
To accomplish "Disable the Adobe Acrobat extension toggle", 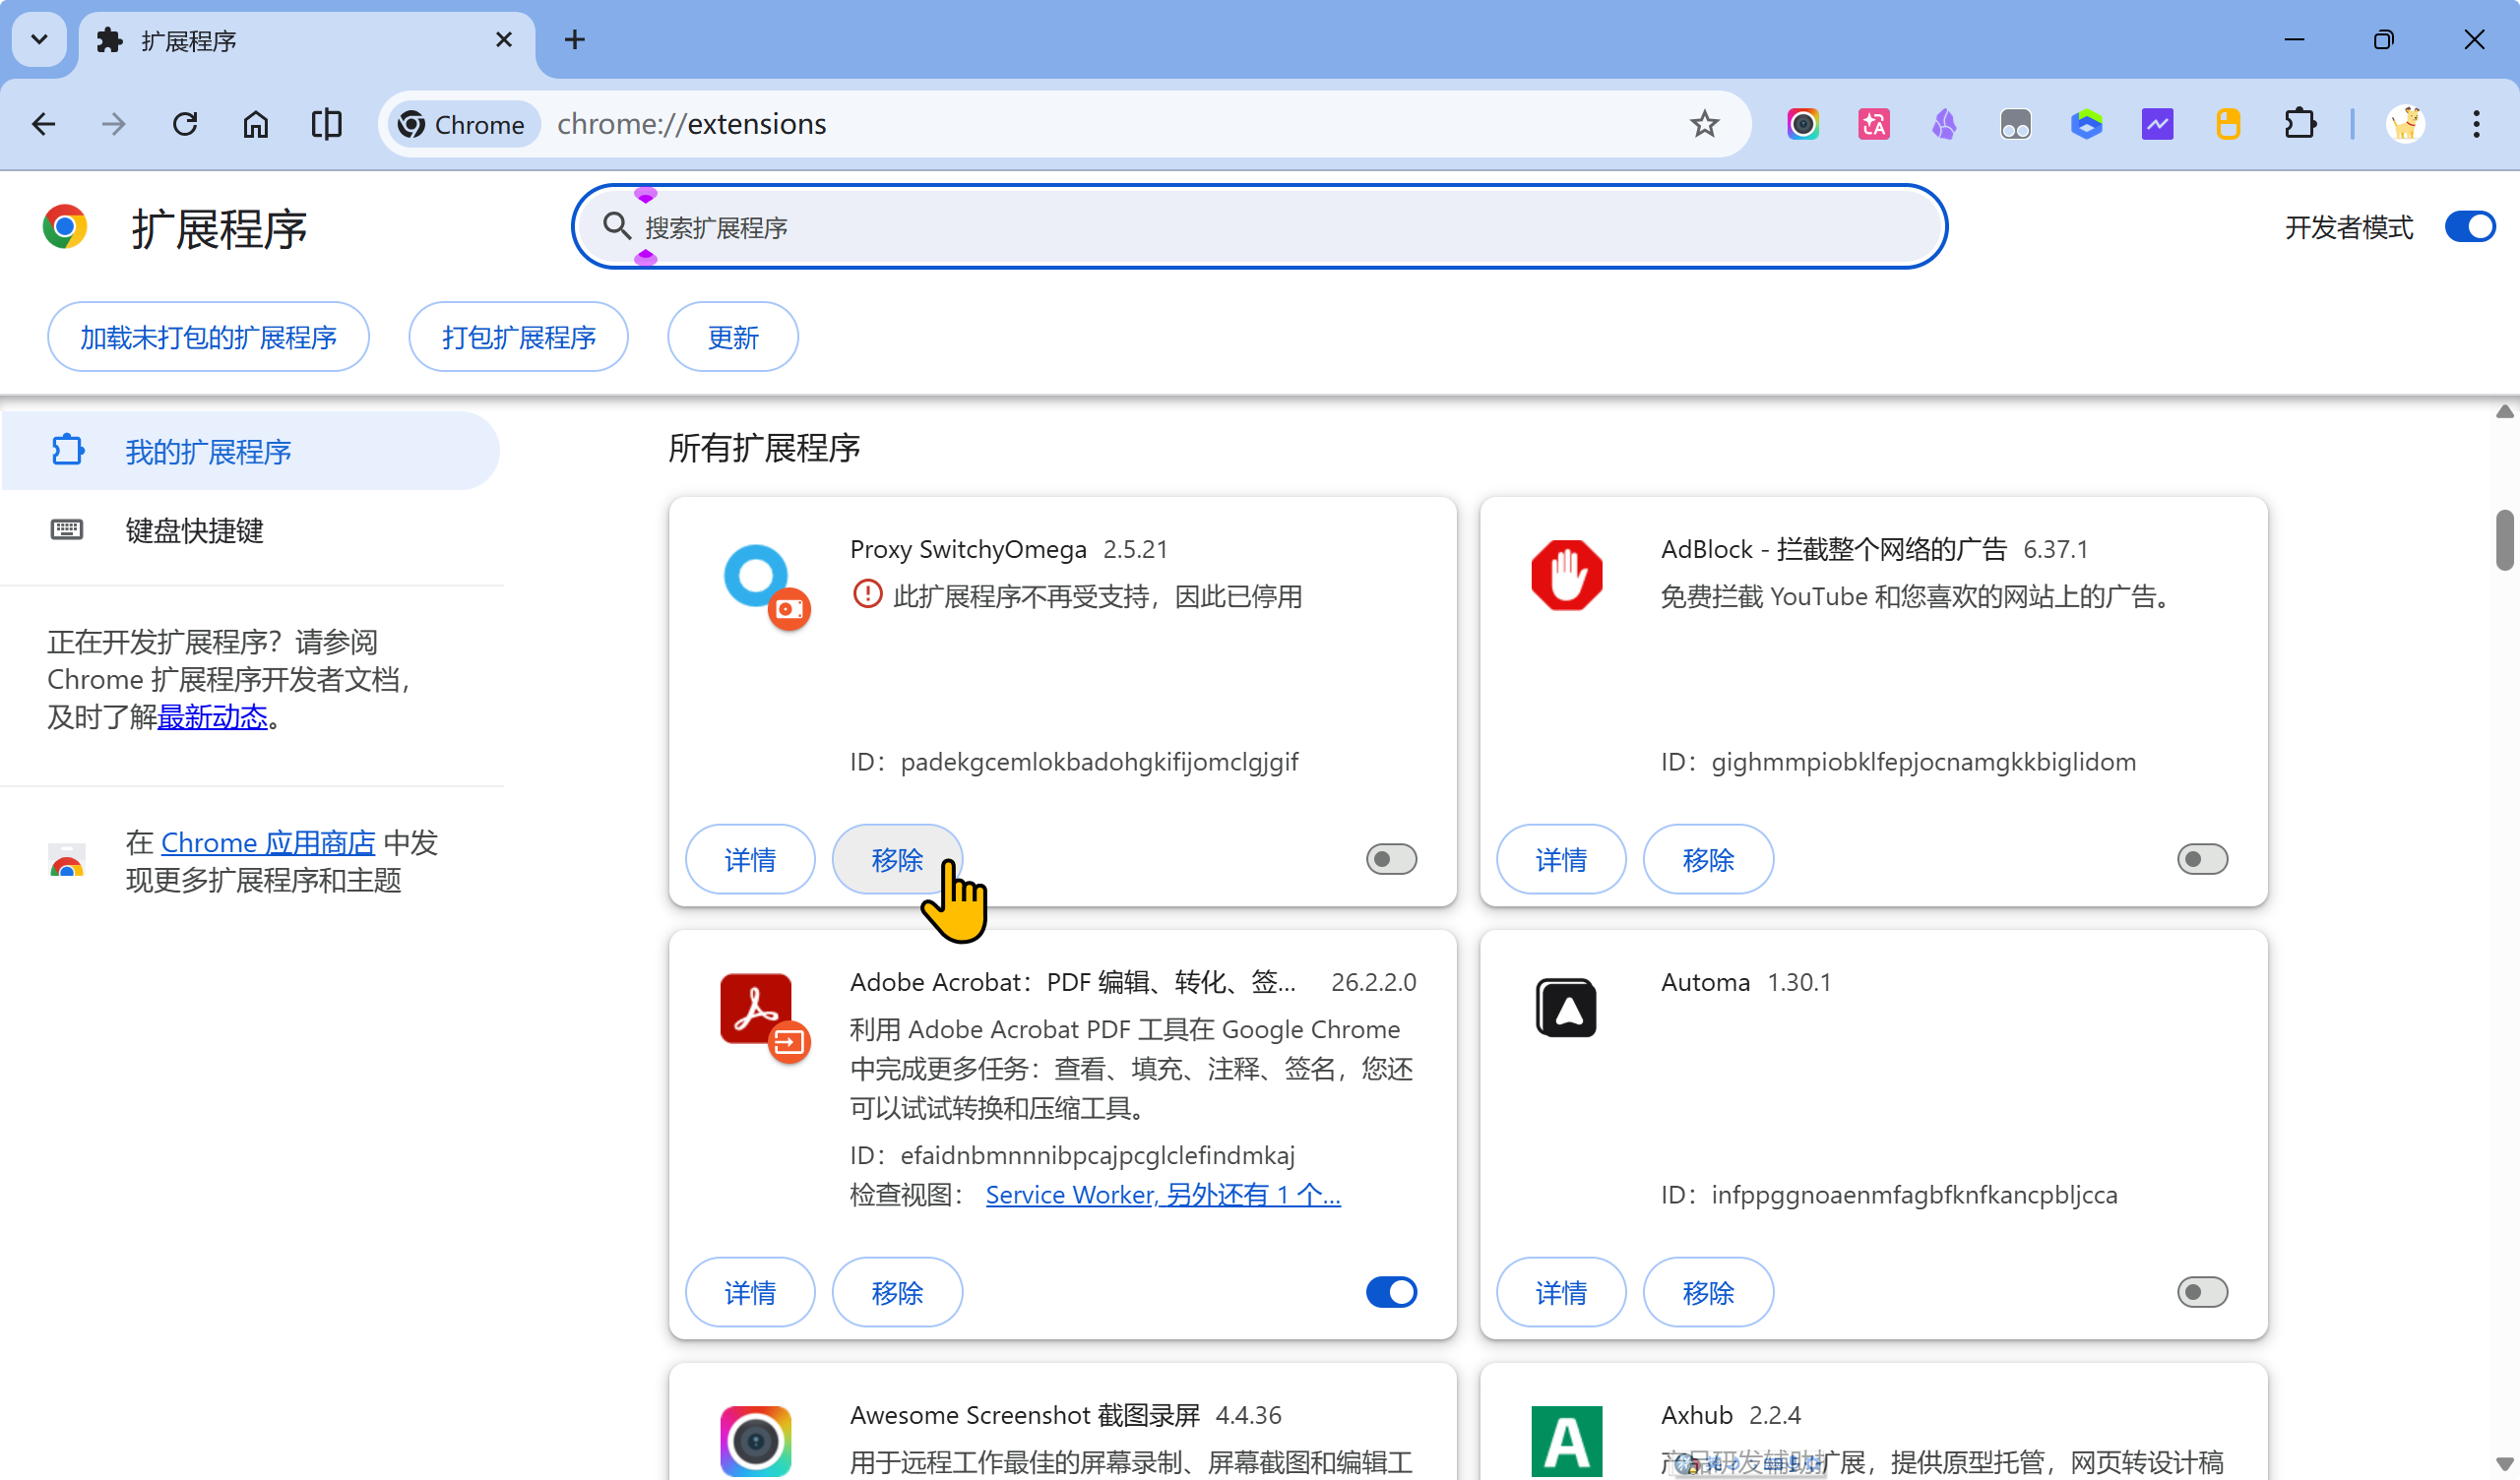I will pyautogui.click(x=1391, y=1292).
